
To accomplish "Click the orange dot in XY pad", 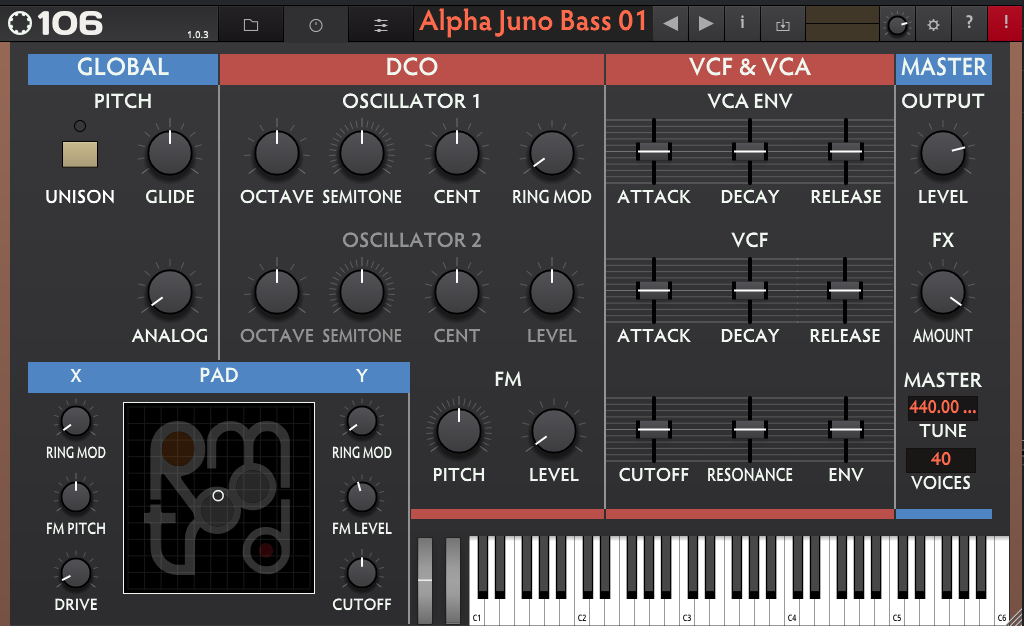I will coord(178,449).
